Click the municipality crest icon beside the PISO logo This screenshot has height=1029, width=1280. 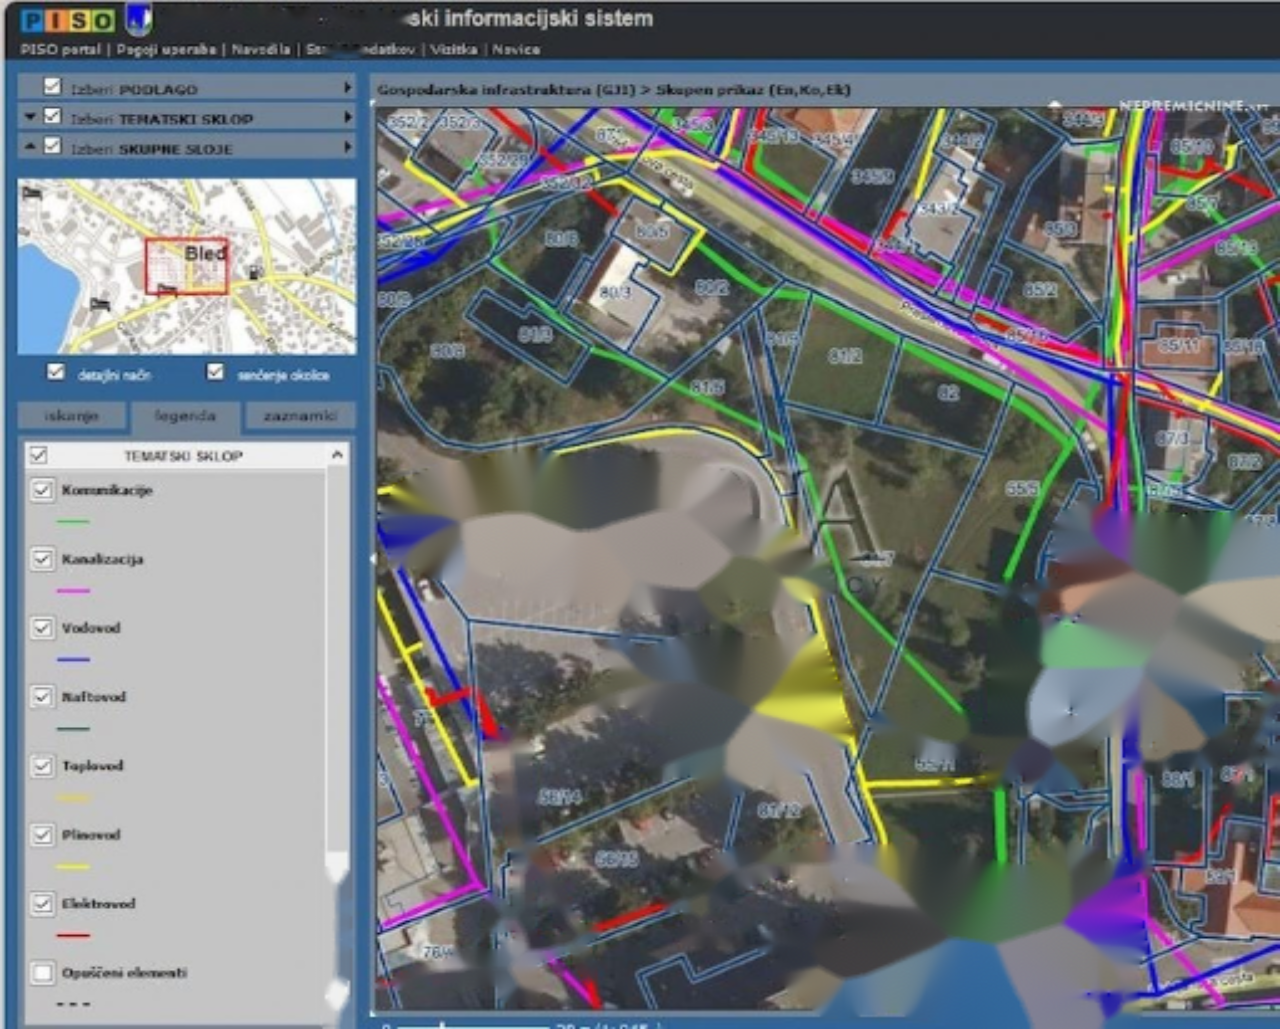138,19
